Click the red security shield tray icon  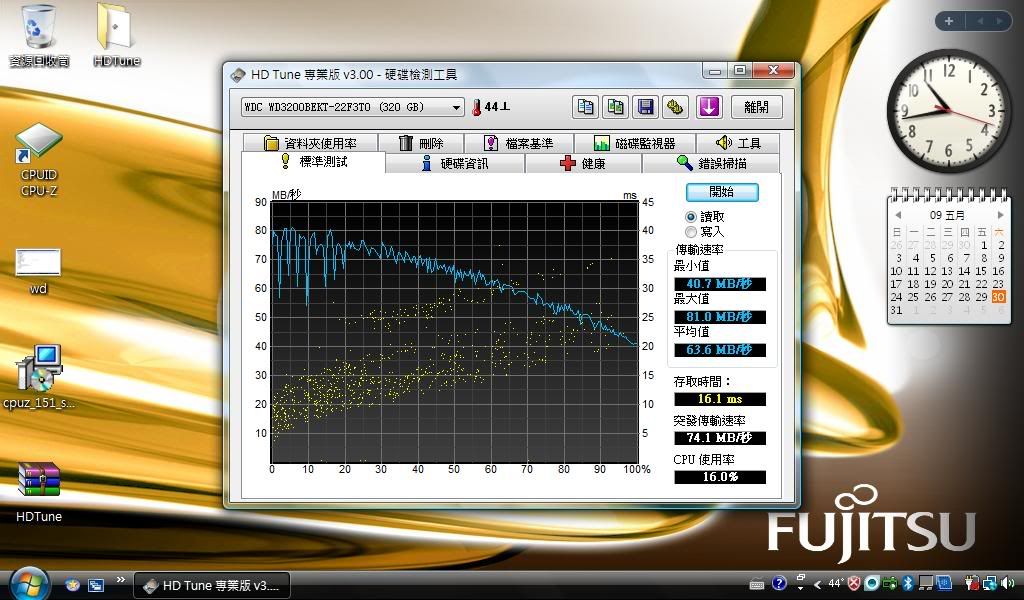(854, 583)
